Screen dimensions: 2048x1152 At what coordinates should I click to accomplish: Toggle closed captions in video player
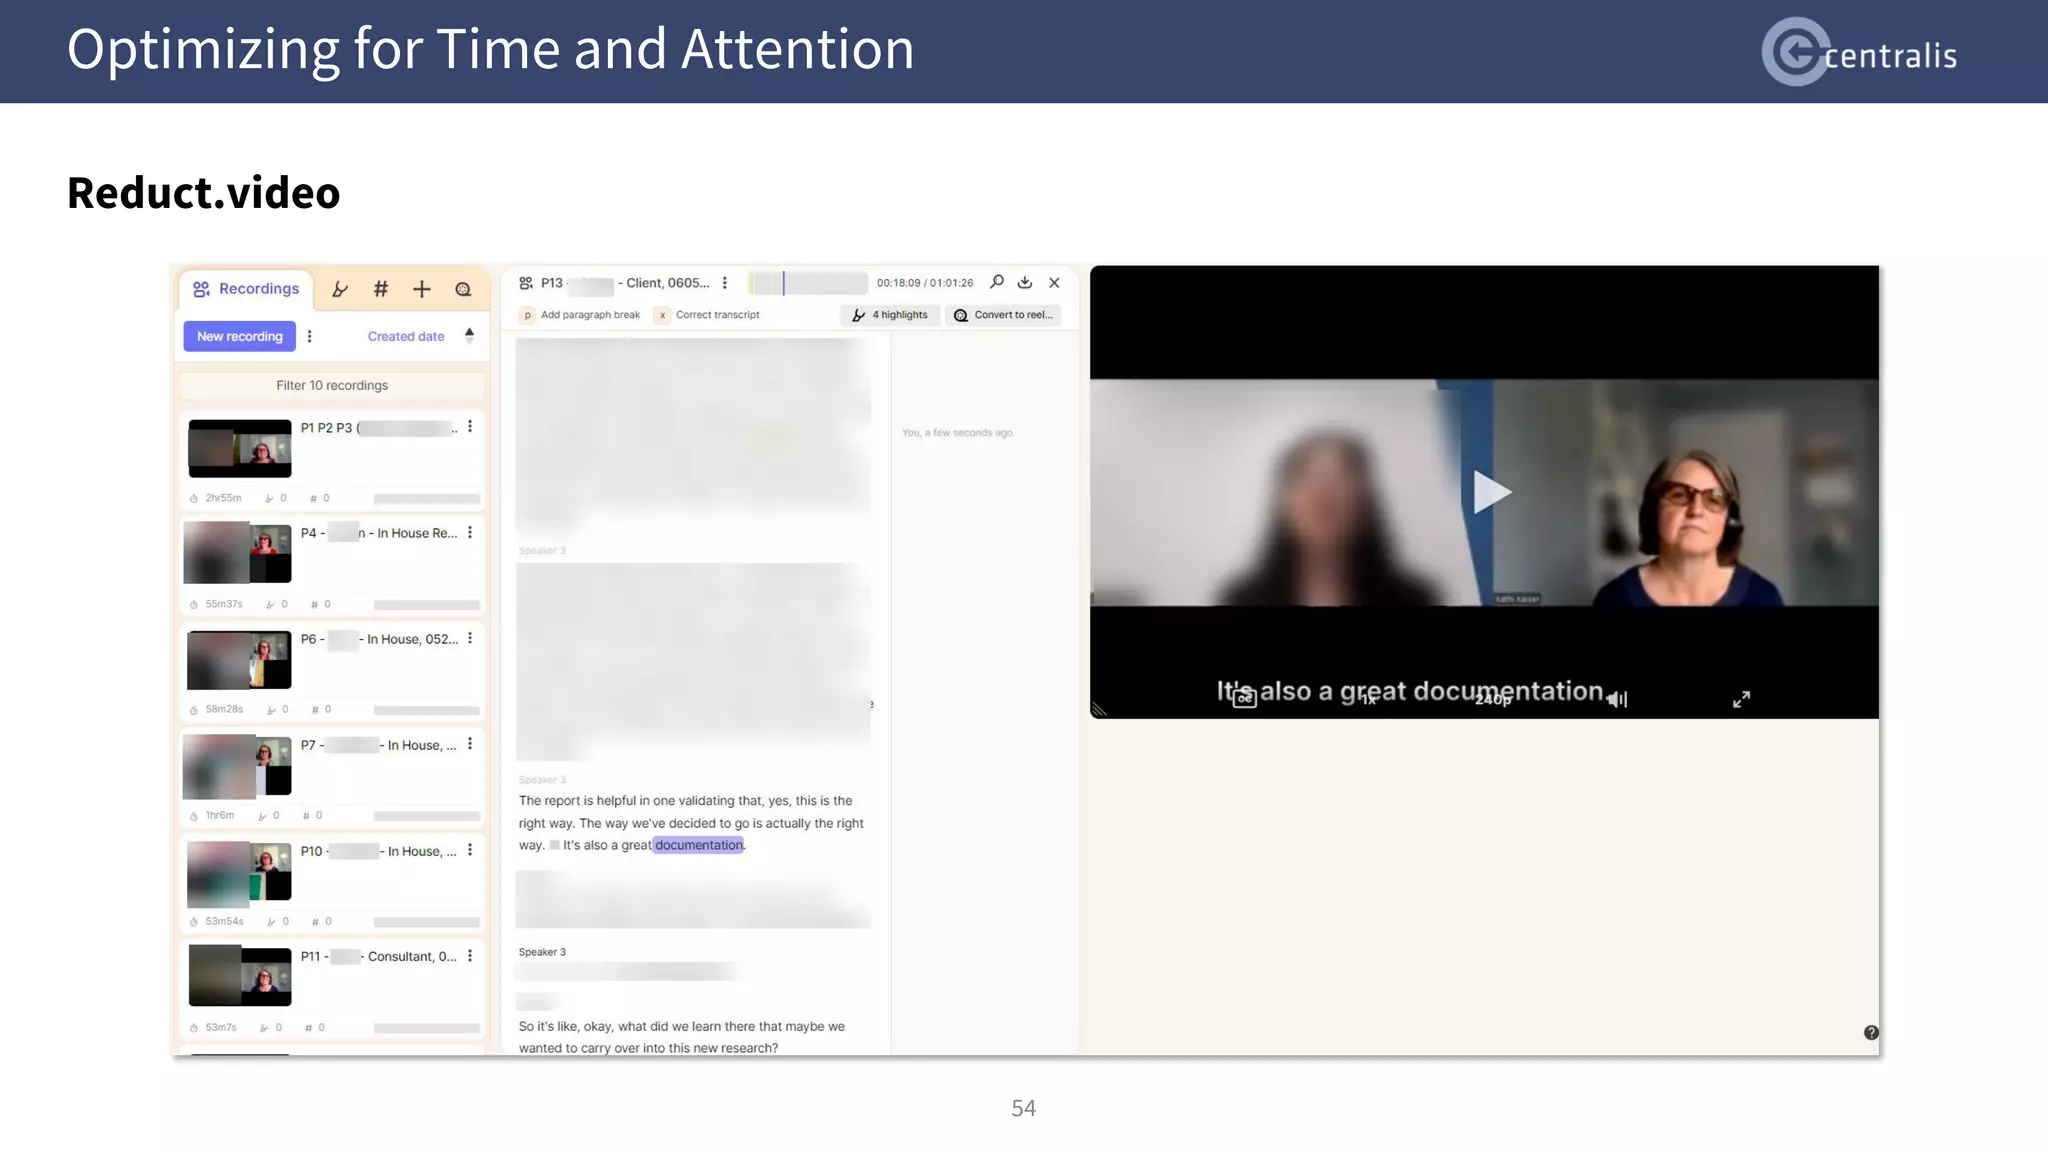pos(1244,700)
